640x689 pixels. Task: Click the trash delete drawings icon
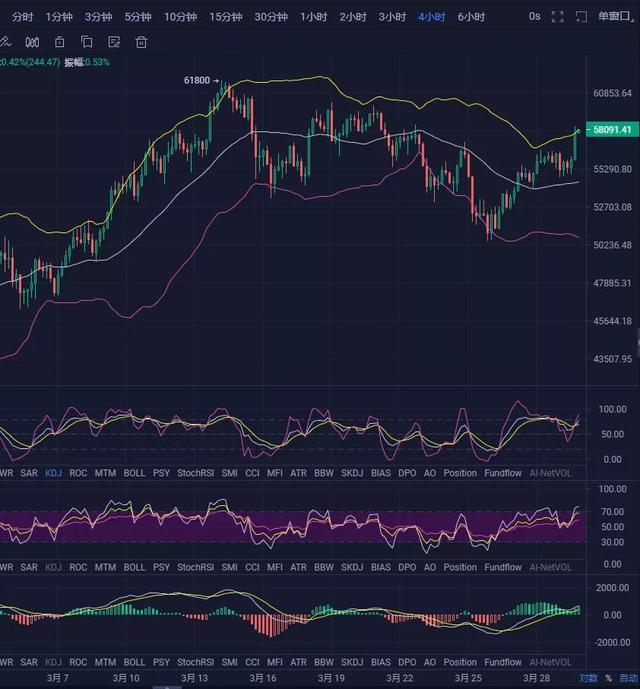point(141,42)
